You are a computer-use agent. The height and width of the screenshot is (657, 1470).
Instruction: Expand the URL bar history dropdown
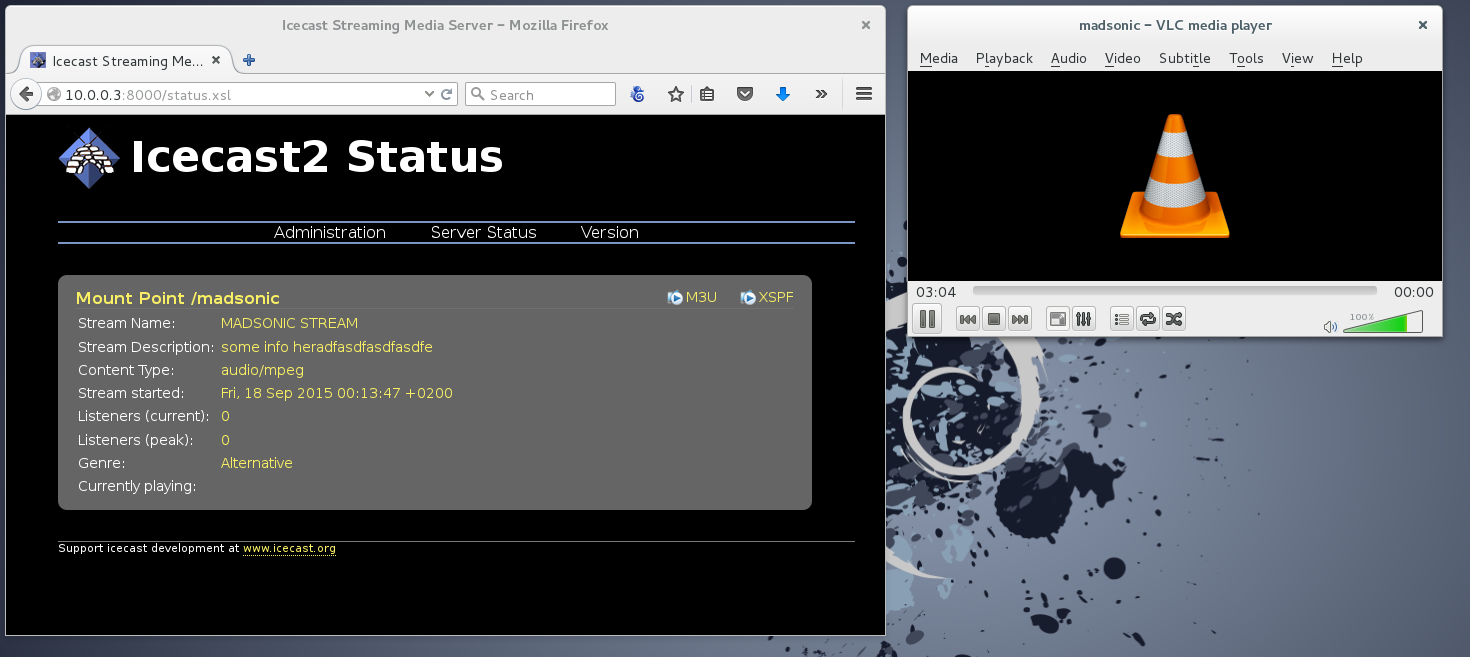(x=430, y=94)
